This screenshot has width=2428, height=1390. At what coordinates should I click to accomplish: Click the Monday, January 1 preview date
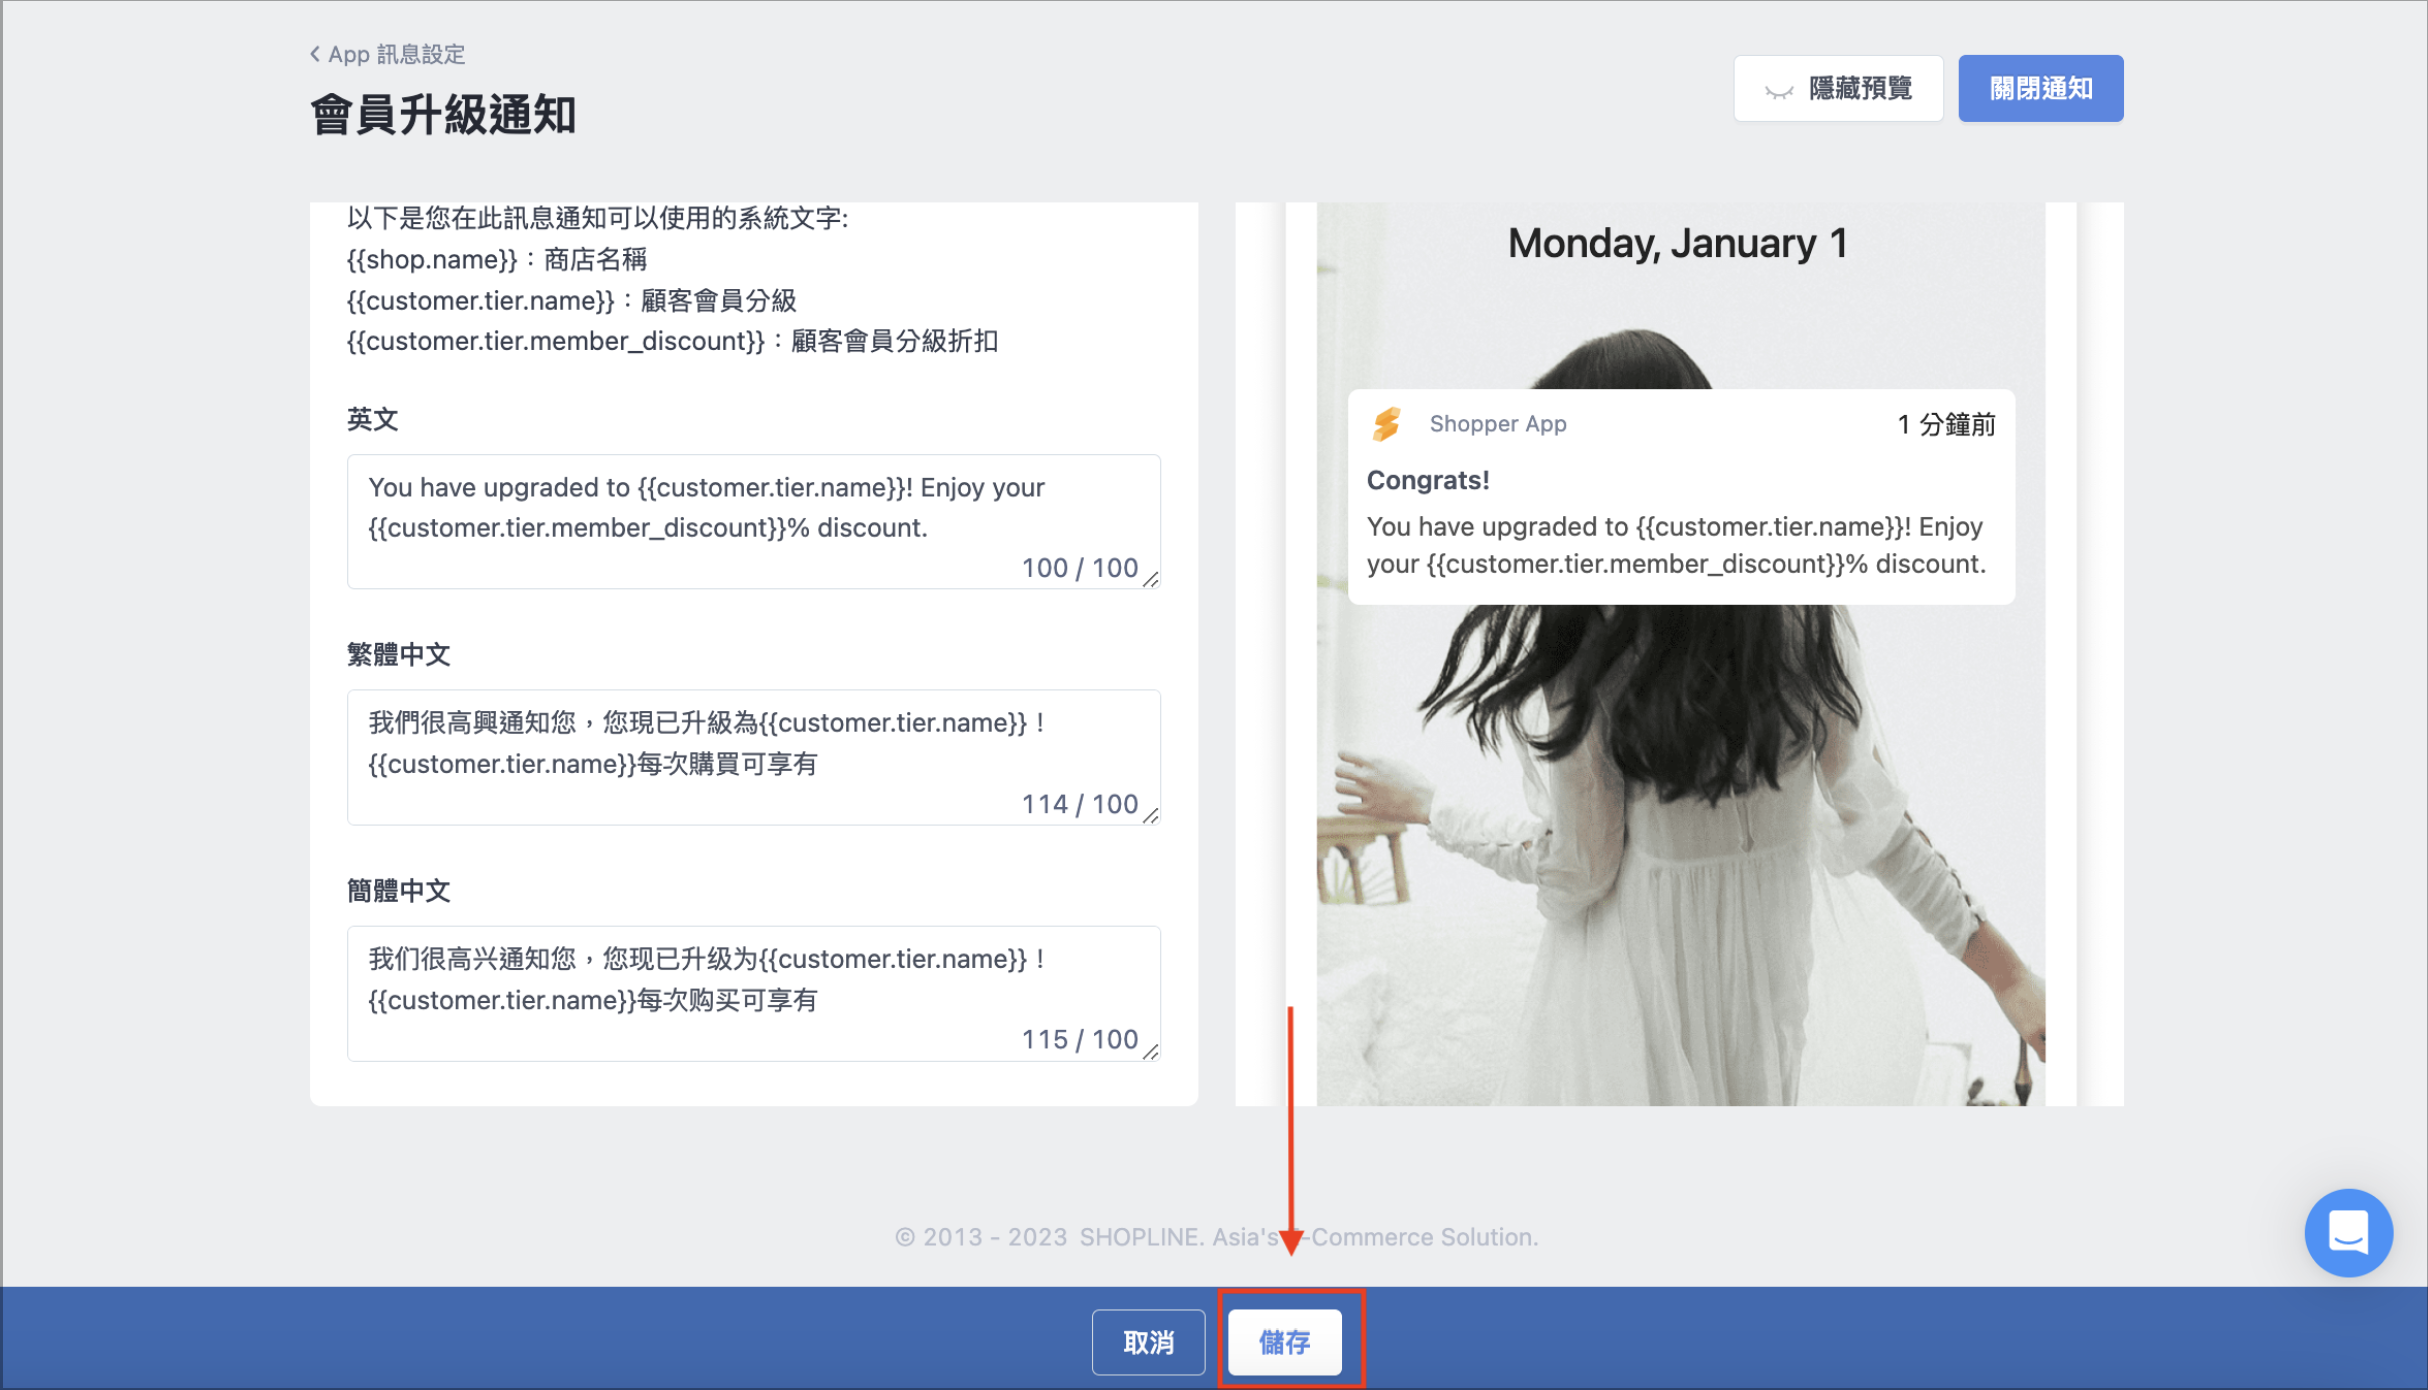1677,243
